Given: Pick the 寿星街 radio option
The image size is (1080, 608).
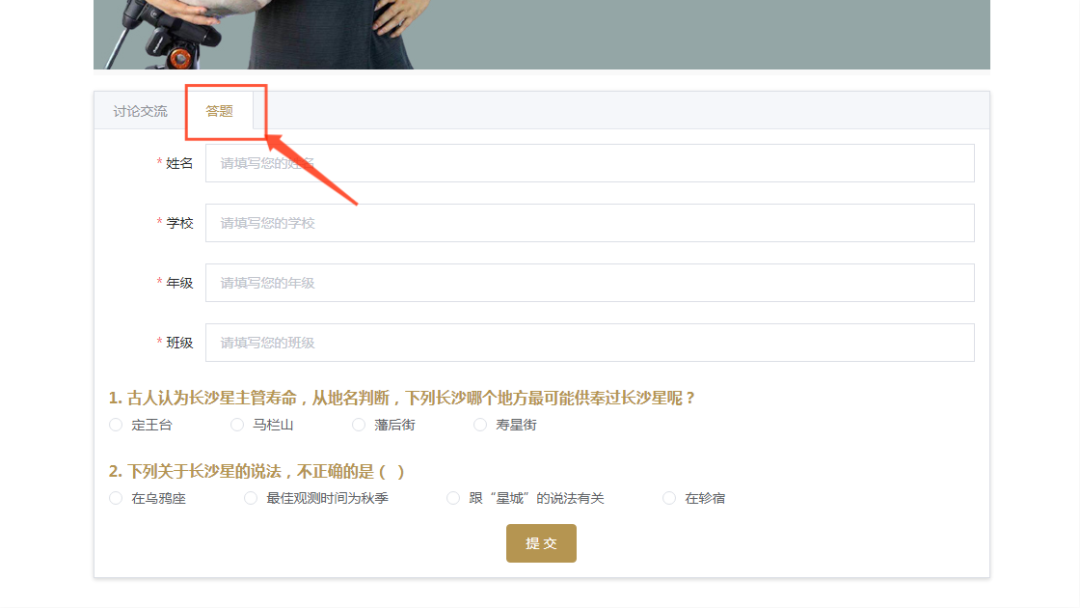Looking at the screenshot, I should [x=480, y=425].
